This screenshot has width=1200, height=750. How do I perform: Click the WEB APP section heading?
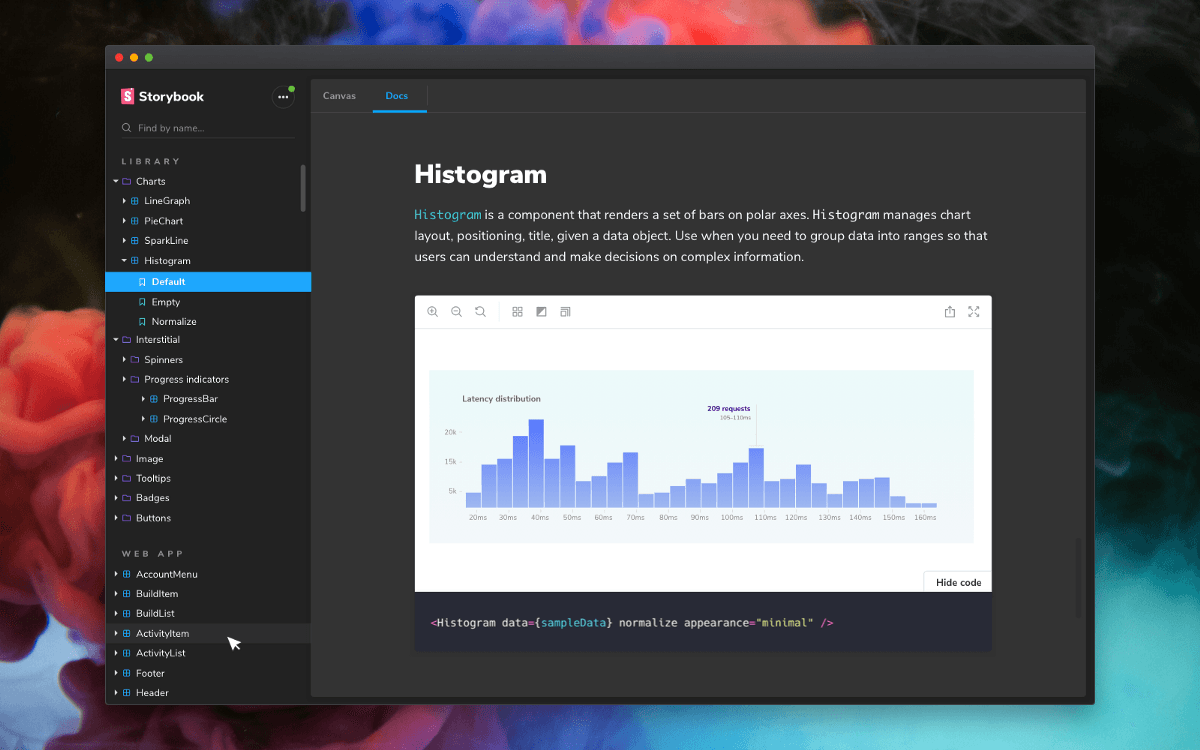click(153, 554)
